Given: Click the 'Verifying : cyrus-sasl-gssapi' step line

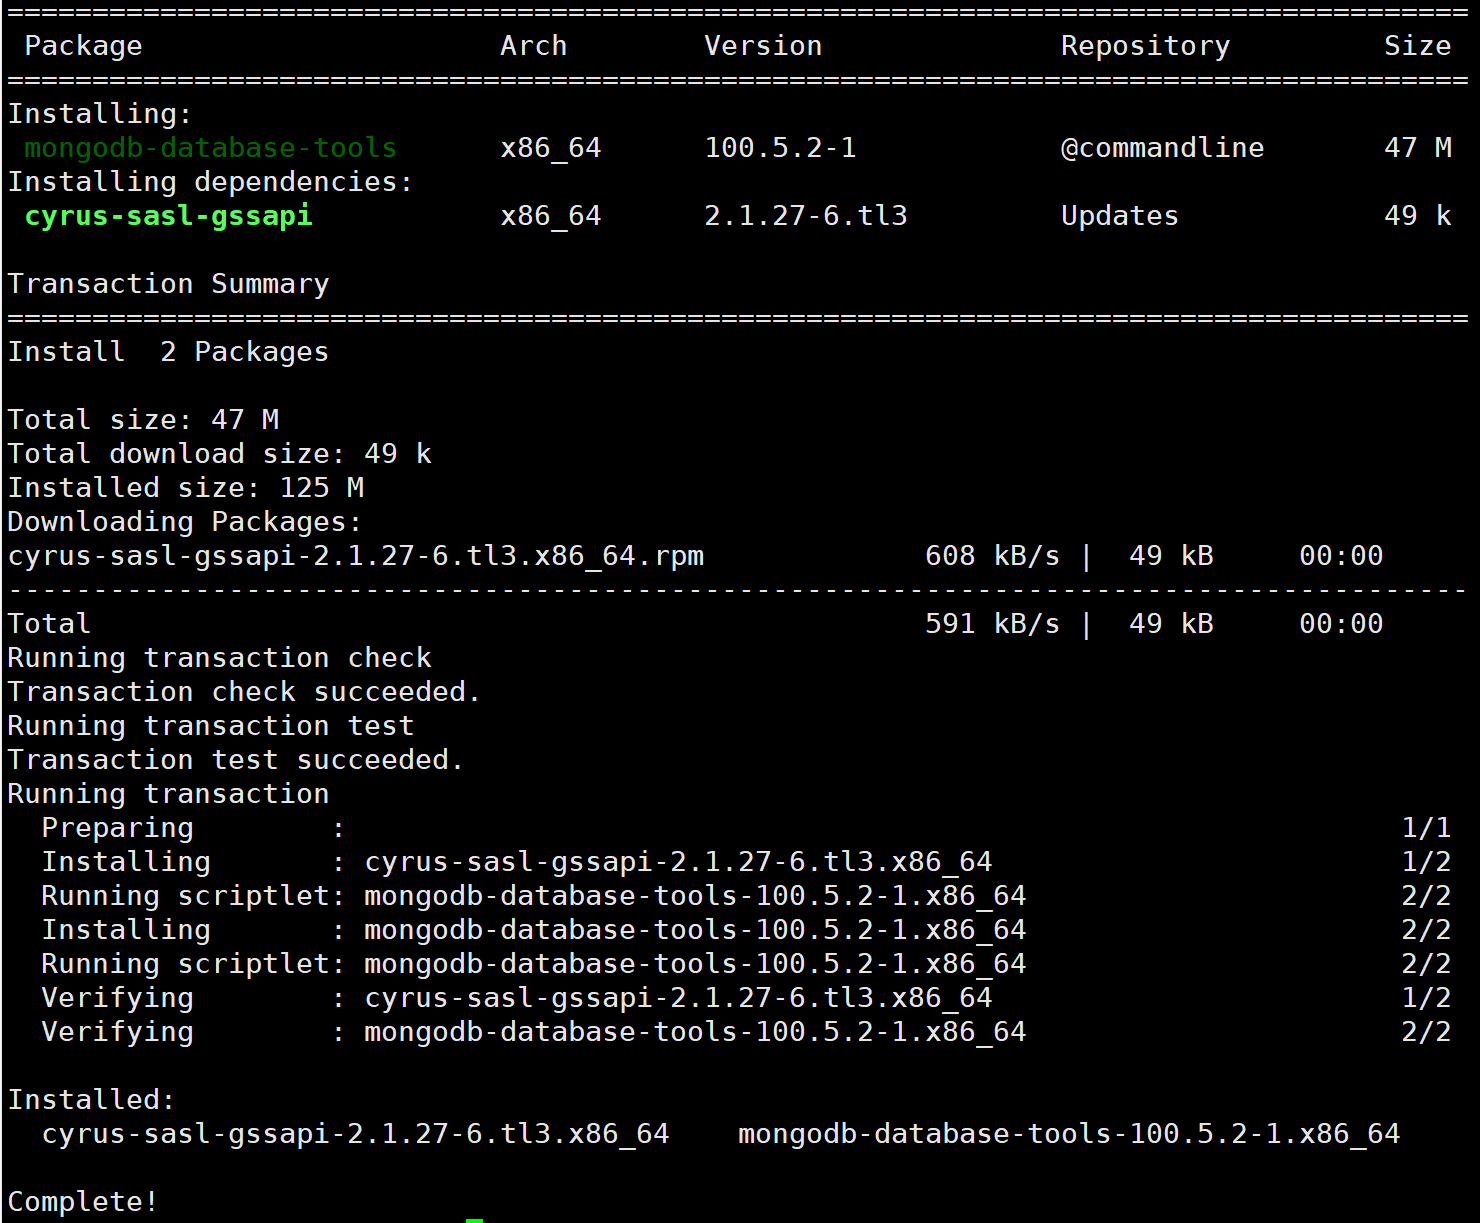Looking at the screenshot, I should point(517,999).
